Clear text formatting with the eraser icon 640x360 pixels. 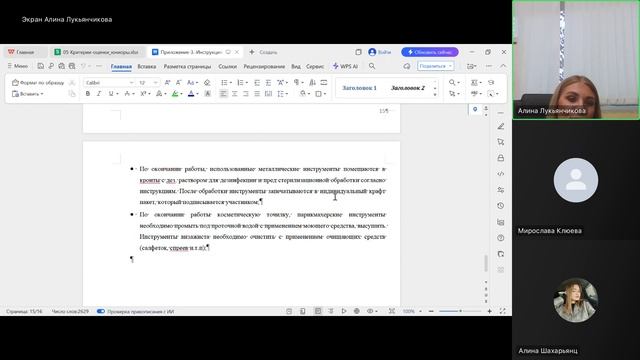207,82
